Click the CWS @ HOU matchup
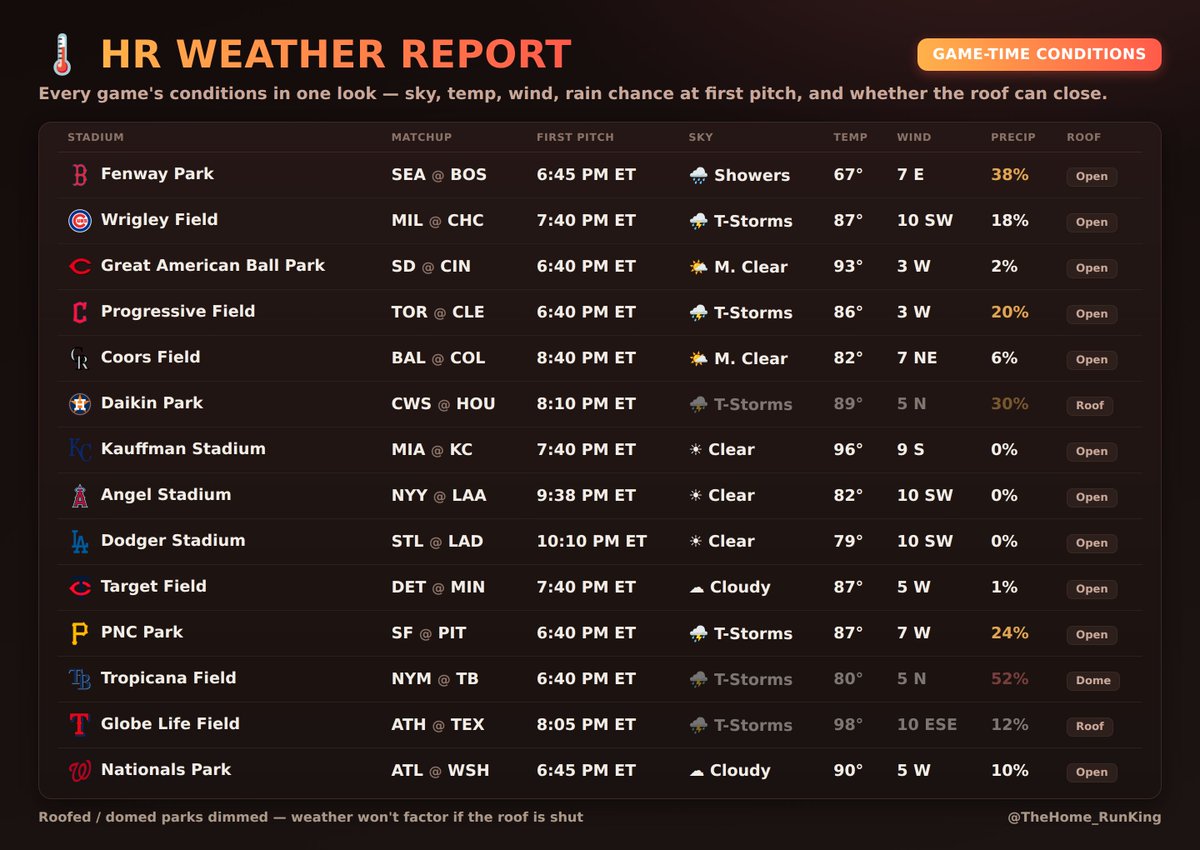This screenshot has width=1200, height=850. click(443, 404)
